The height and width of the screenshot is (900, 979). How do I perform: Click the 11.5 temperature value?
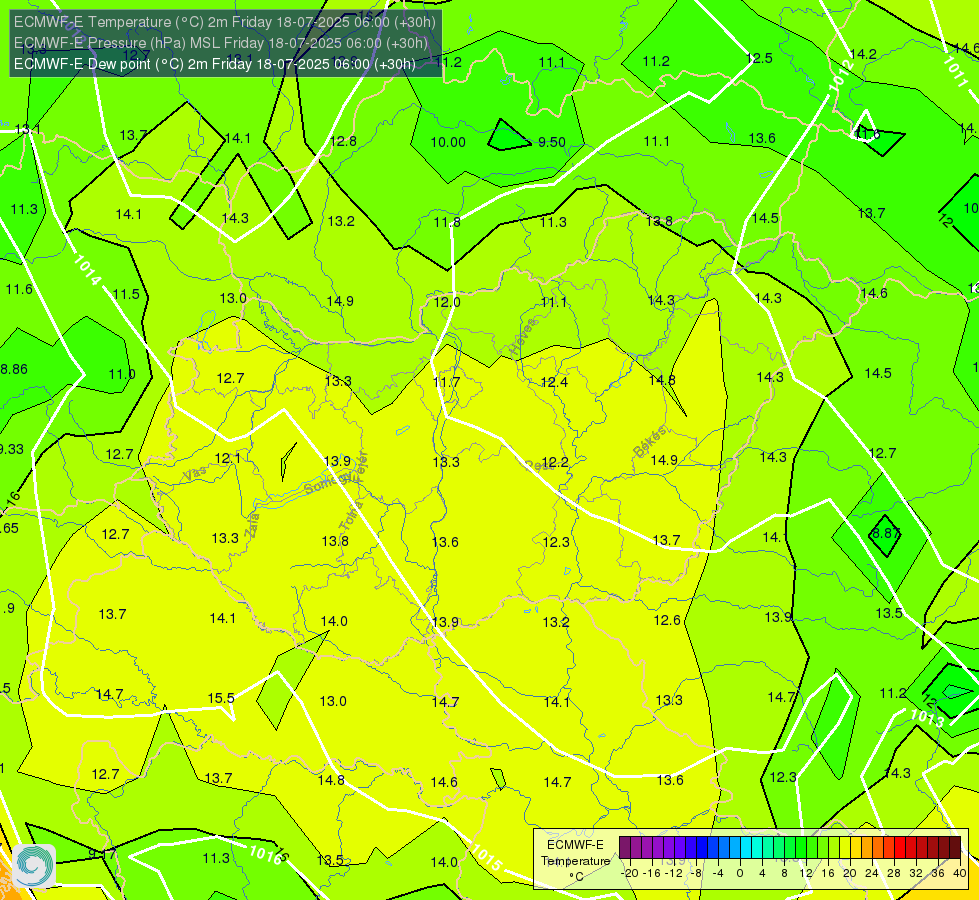tap(126, 294)
